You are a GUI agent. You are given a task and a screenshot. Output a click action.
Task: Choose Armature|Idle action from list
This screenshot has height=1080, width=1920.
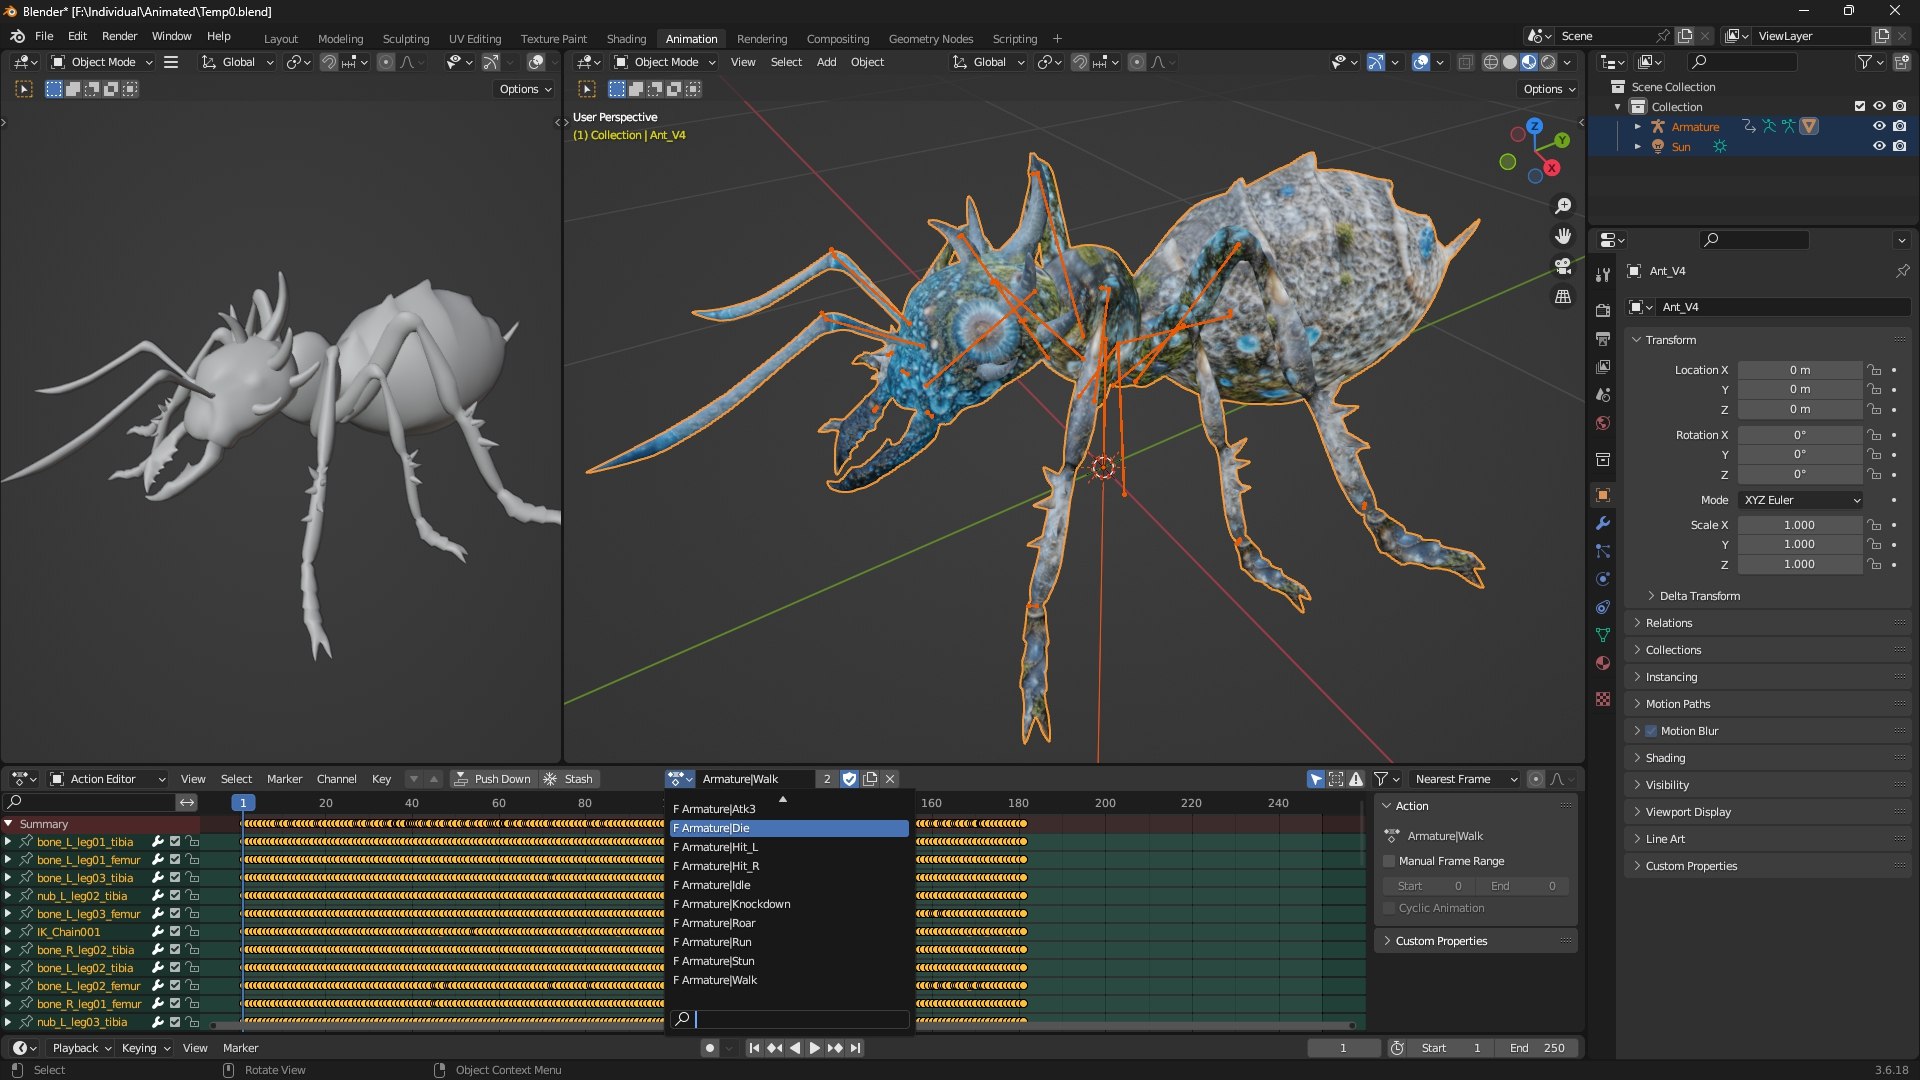coord(789,885)
